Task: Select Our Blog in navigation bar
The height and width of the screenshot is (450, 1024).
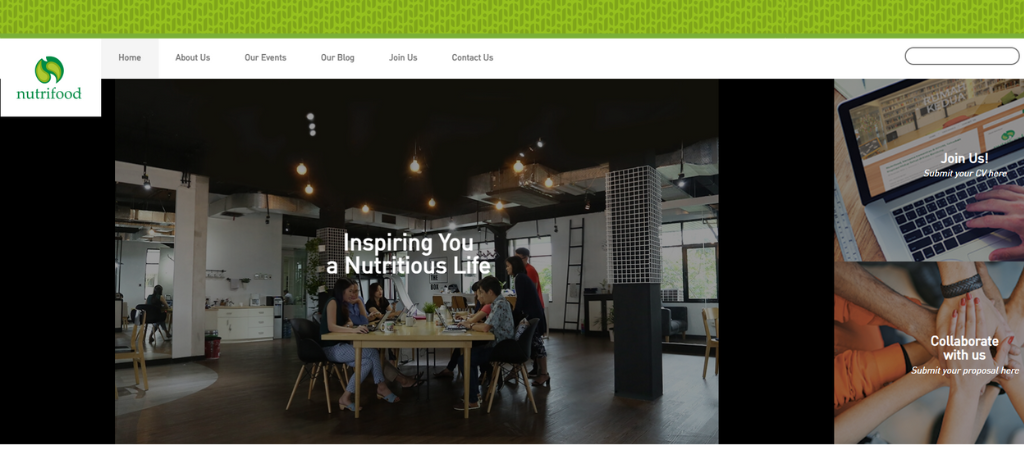Action: pyautogui.click(x=338, y=57)
